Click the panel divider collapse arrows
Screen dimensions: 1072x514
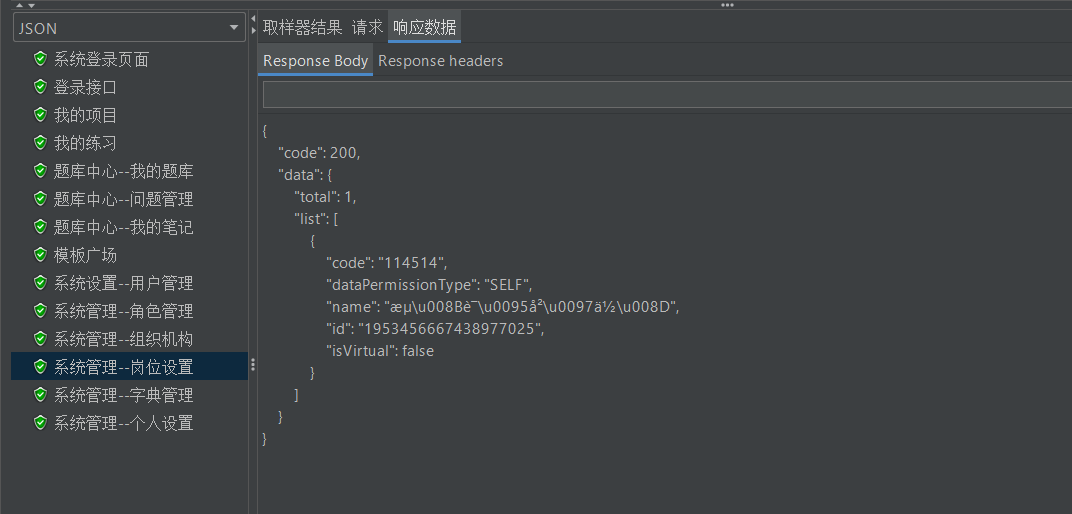pyautogui.click(x=253, y=23)
